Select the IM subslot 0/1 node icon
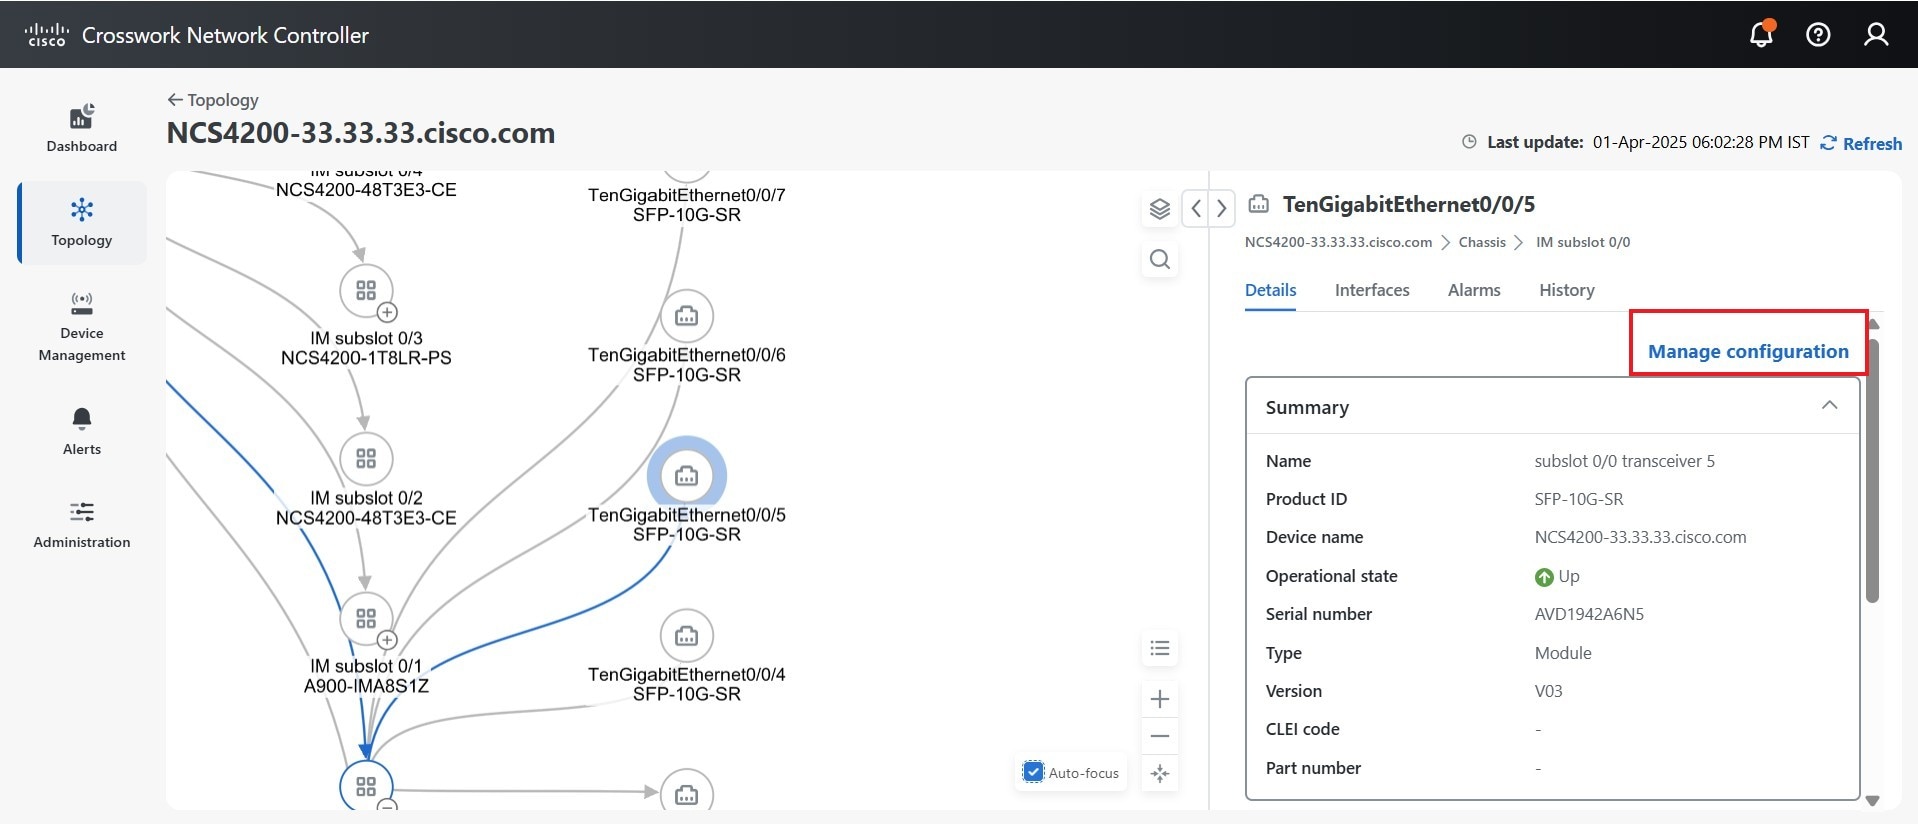The width and height of the screenshot is (1918, 825). [366, 618]
